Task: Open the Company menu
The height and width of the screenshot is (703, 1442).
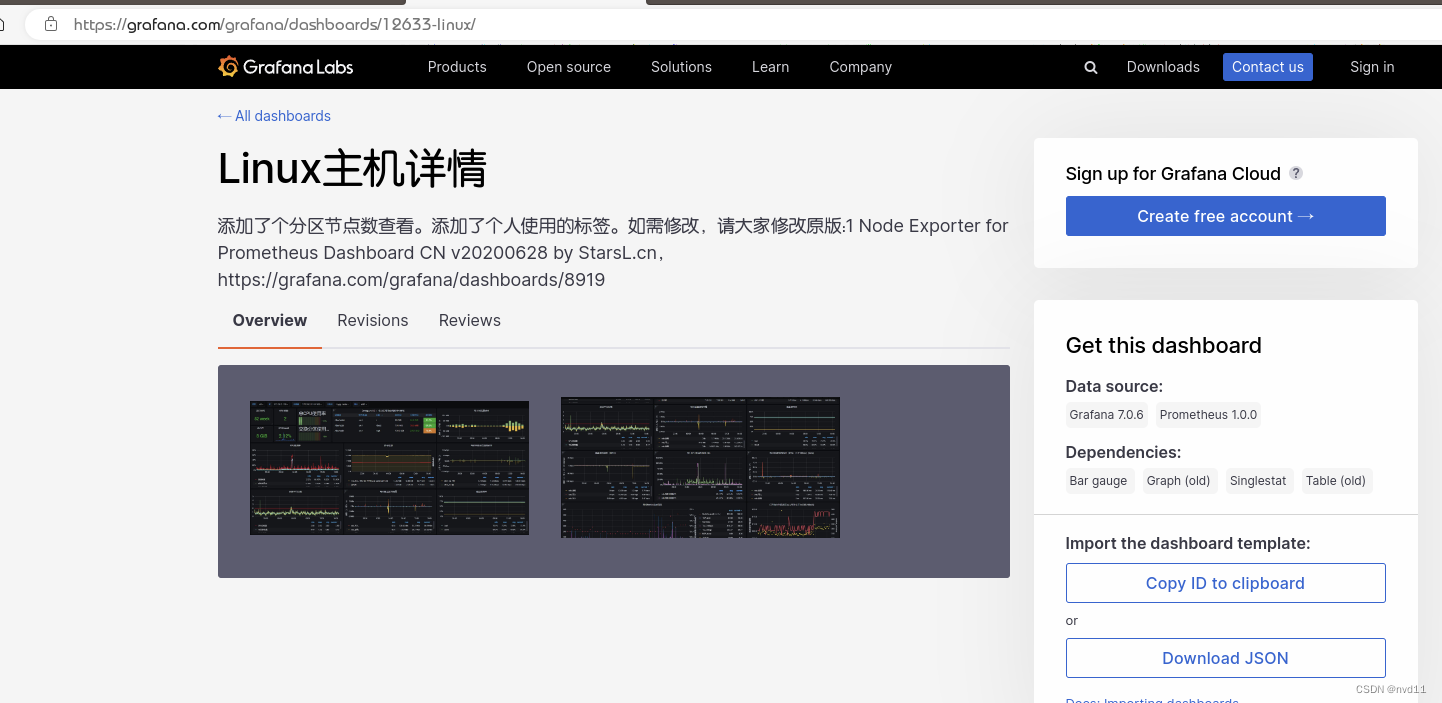Action: (860, 67)
